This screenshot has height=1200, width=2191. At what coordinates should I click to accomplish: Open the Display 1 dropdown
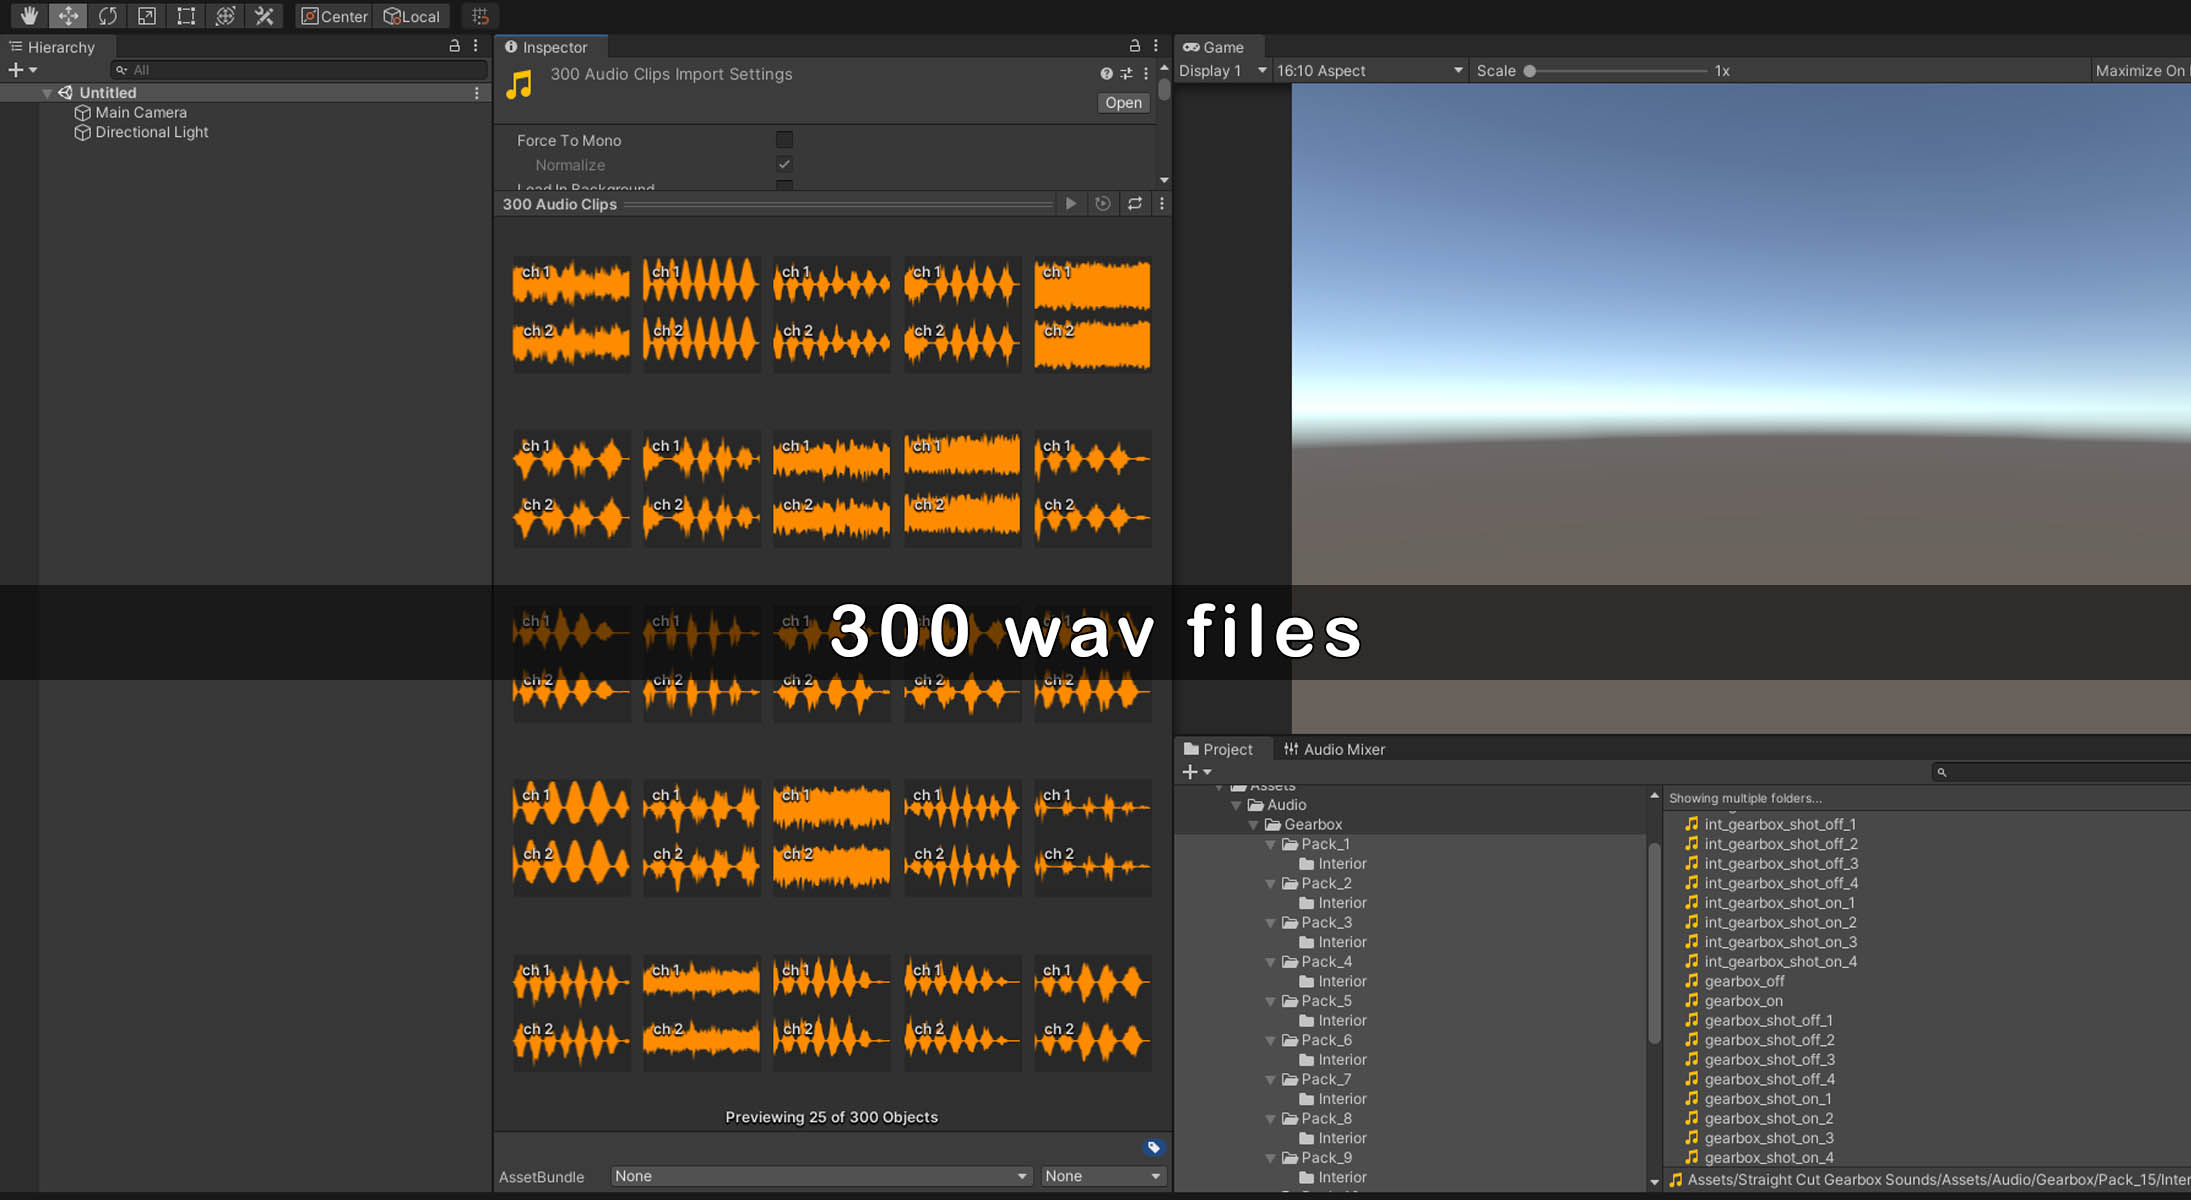pos(1222,71)
